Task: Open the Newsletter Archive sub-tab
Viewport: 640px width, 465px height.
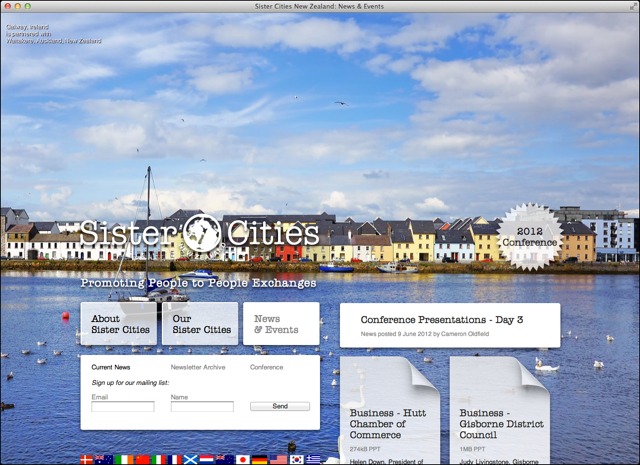Action: pyautogui.click(x=198, y=367)
